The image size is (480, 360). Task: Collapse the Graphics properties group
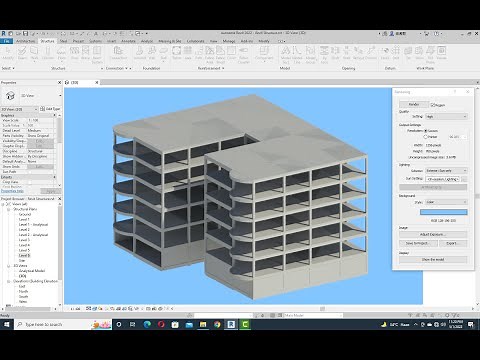(55, 115)
